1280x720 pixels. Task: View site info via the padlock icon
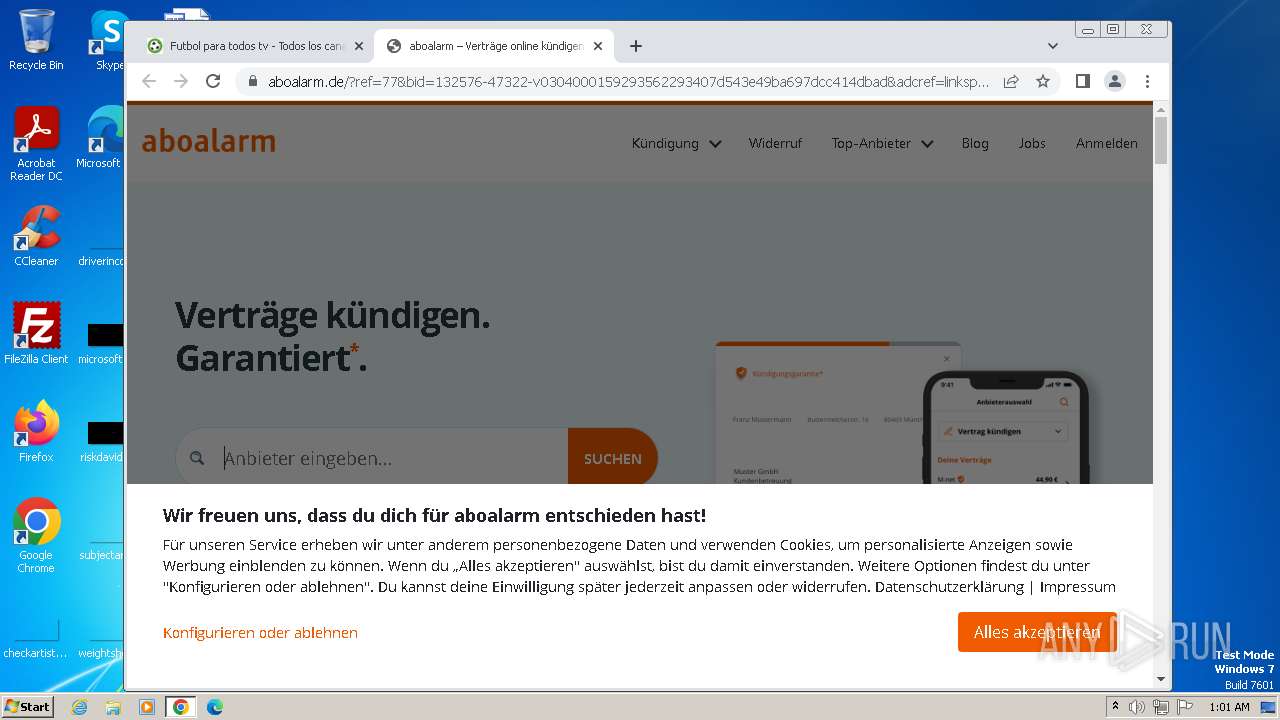(x=252, y=82)
